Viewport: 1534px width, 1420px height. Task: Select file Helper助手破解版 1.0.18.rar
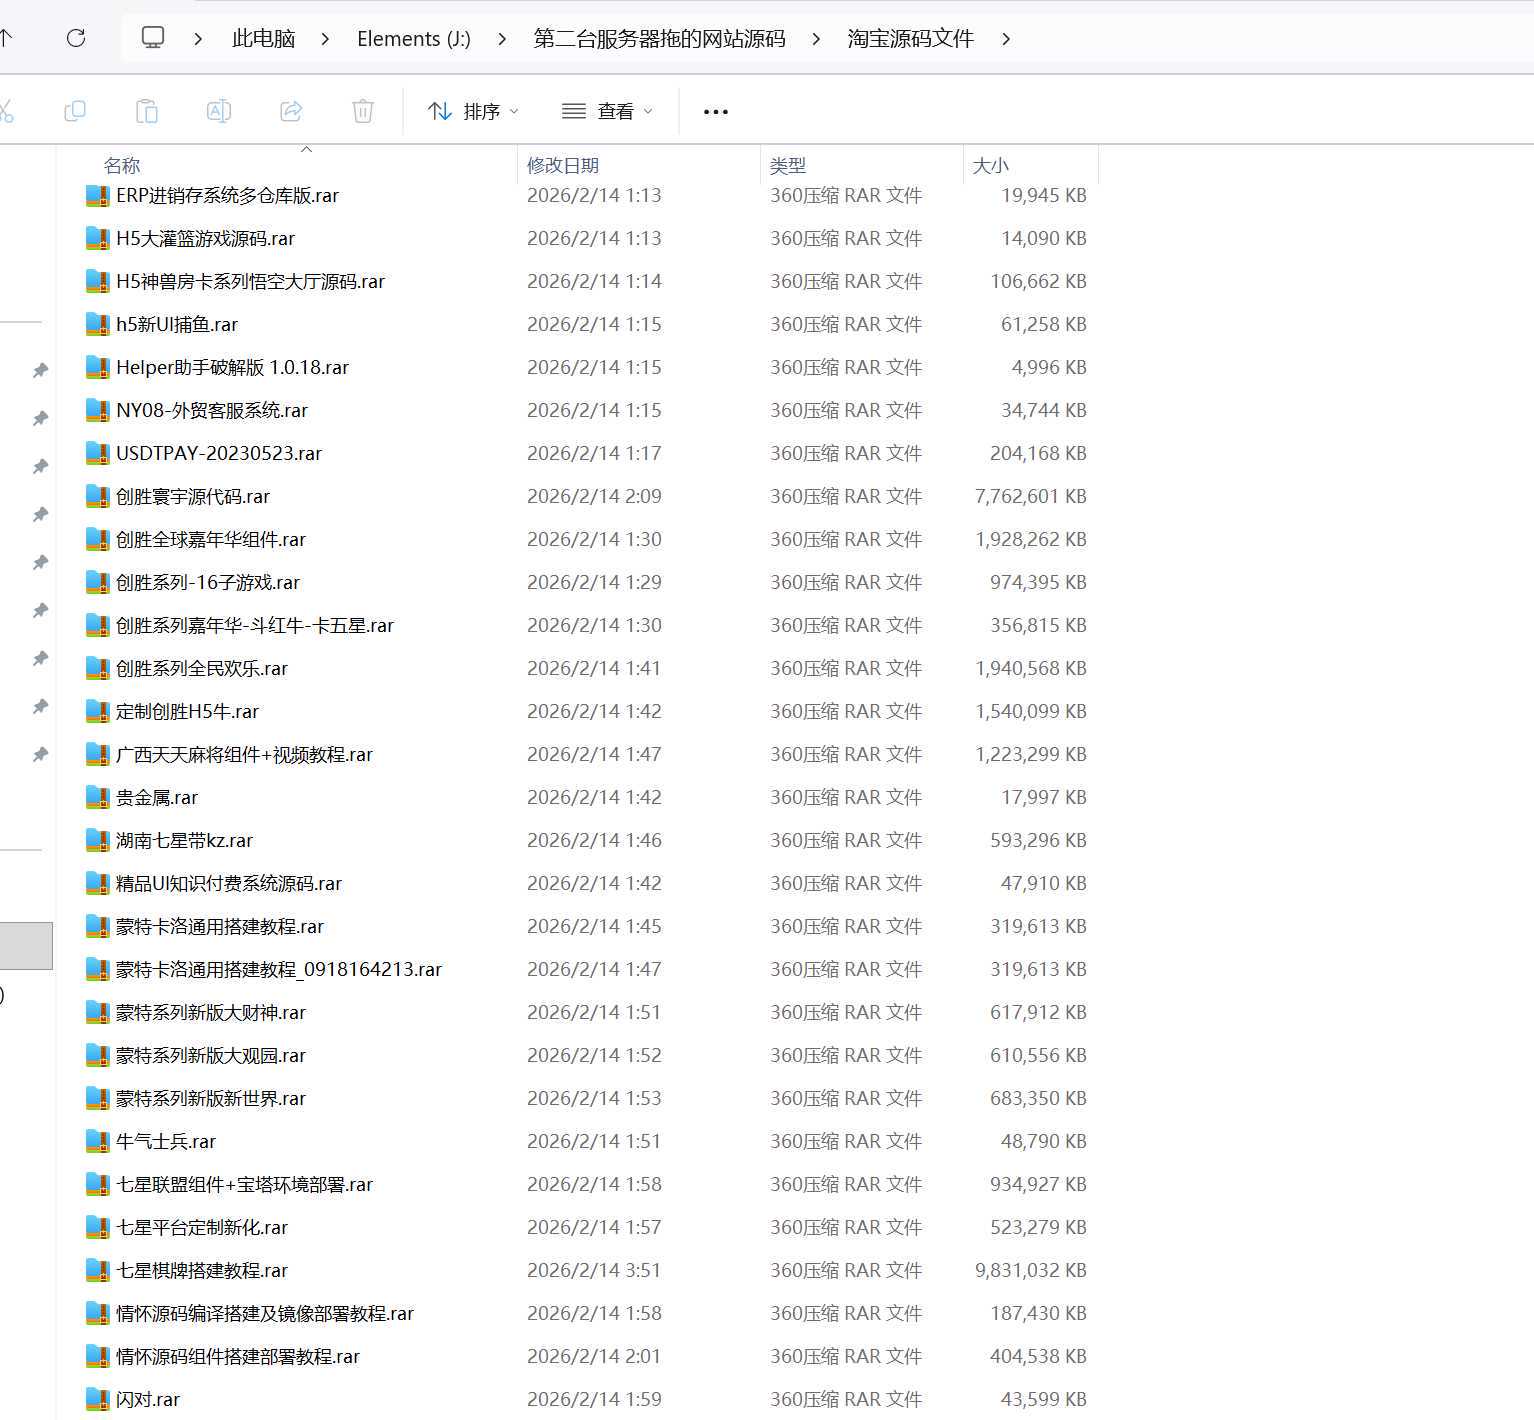point(232,367)
